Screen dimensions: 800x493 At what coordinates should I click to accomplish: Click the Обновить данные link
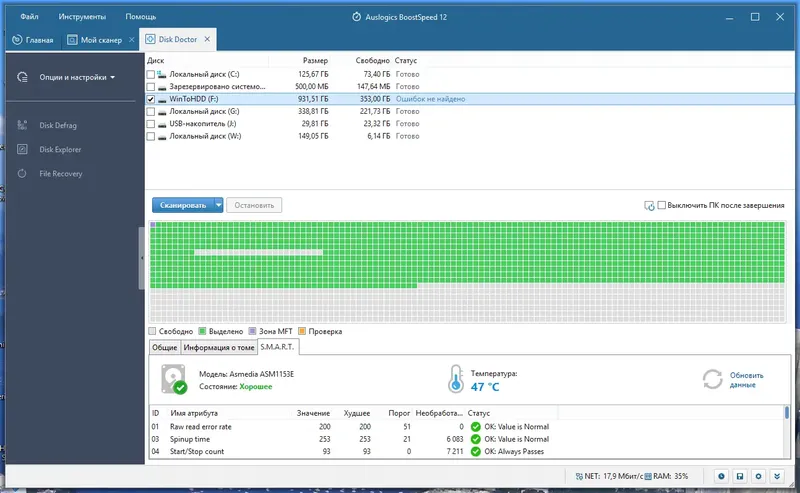pyautogui.click(x=746, y=380)
